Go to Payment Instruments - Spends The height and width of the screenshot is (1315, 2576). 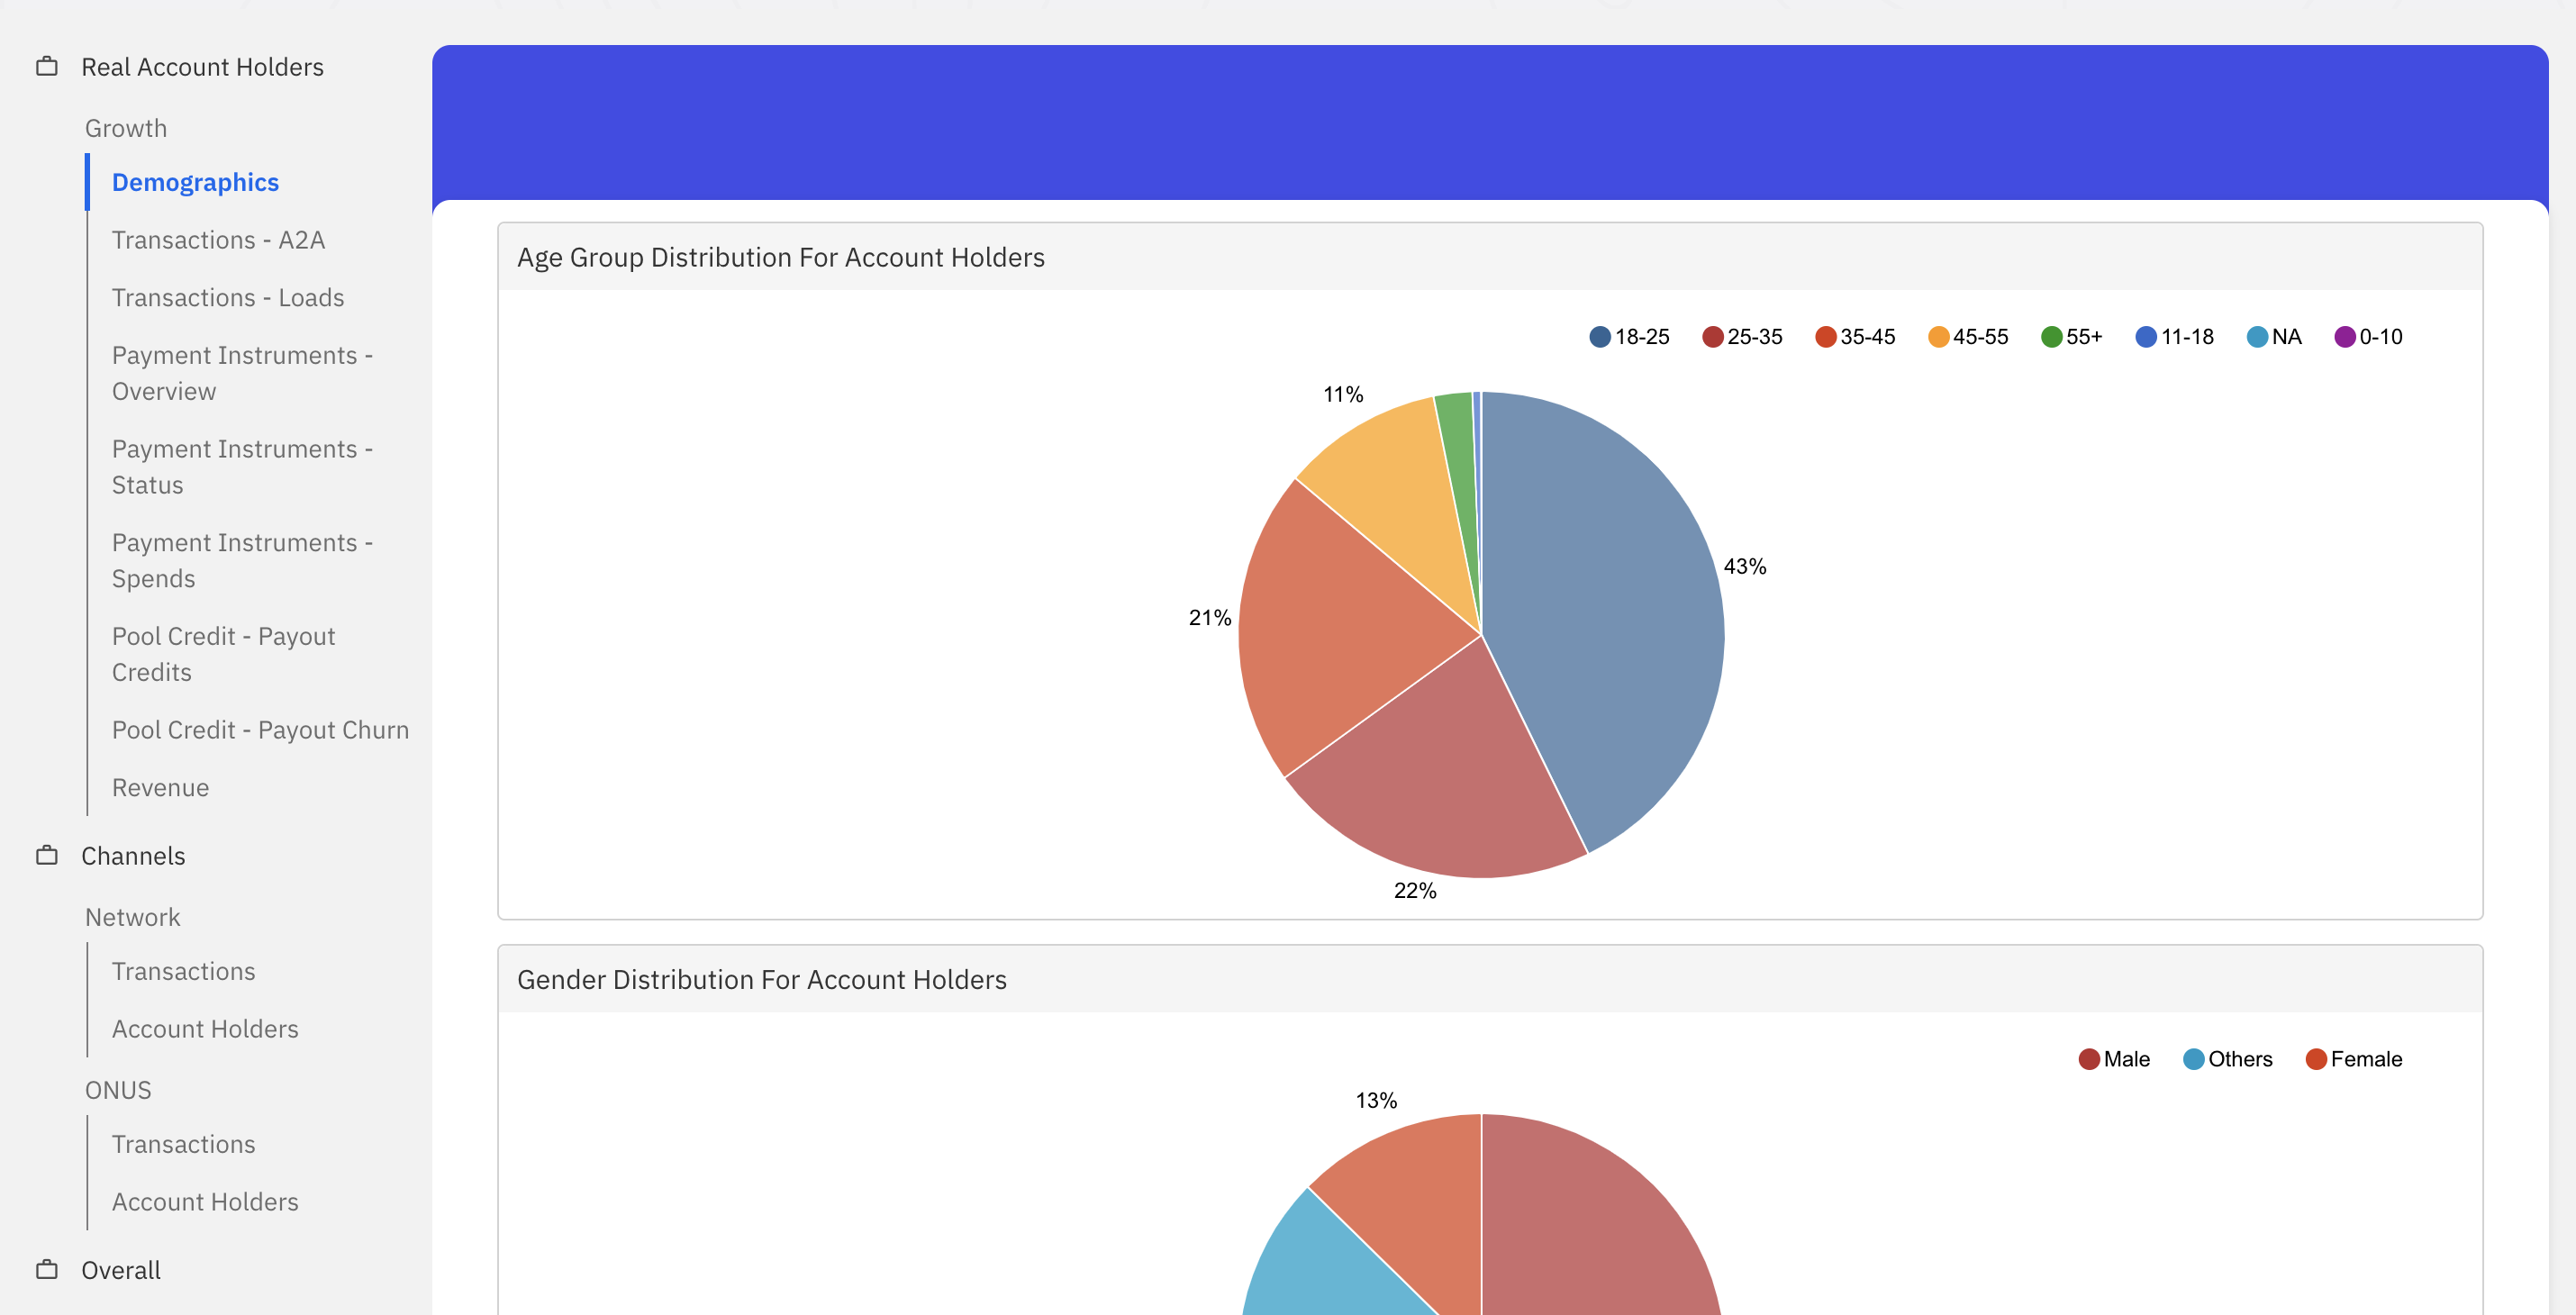242,560
